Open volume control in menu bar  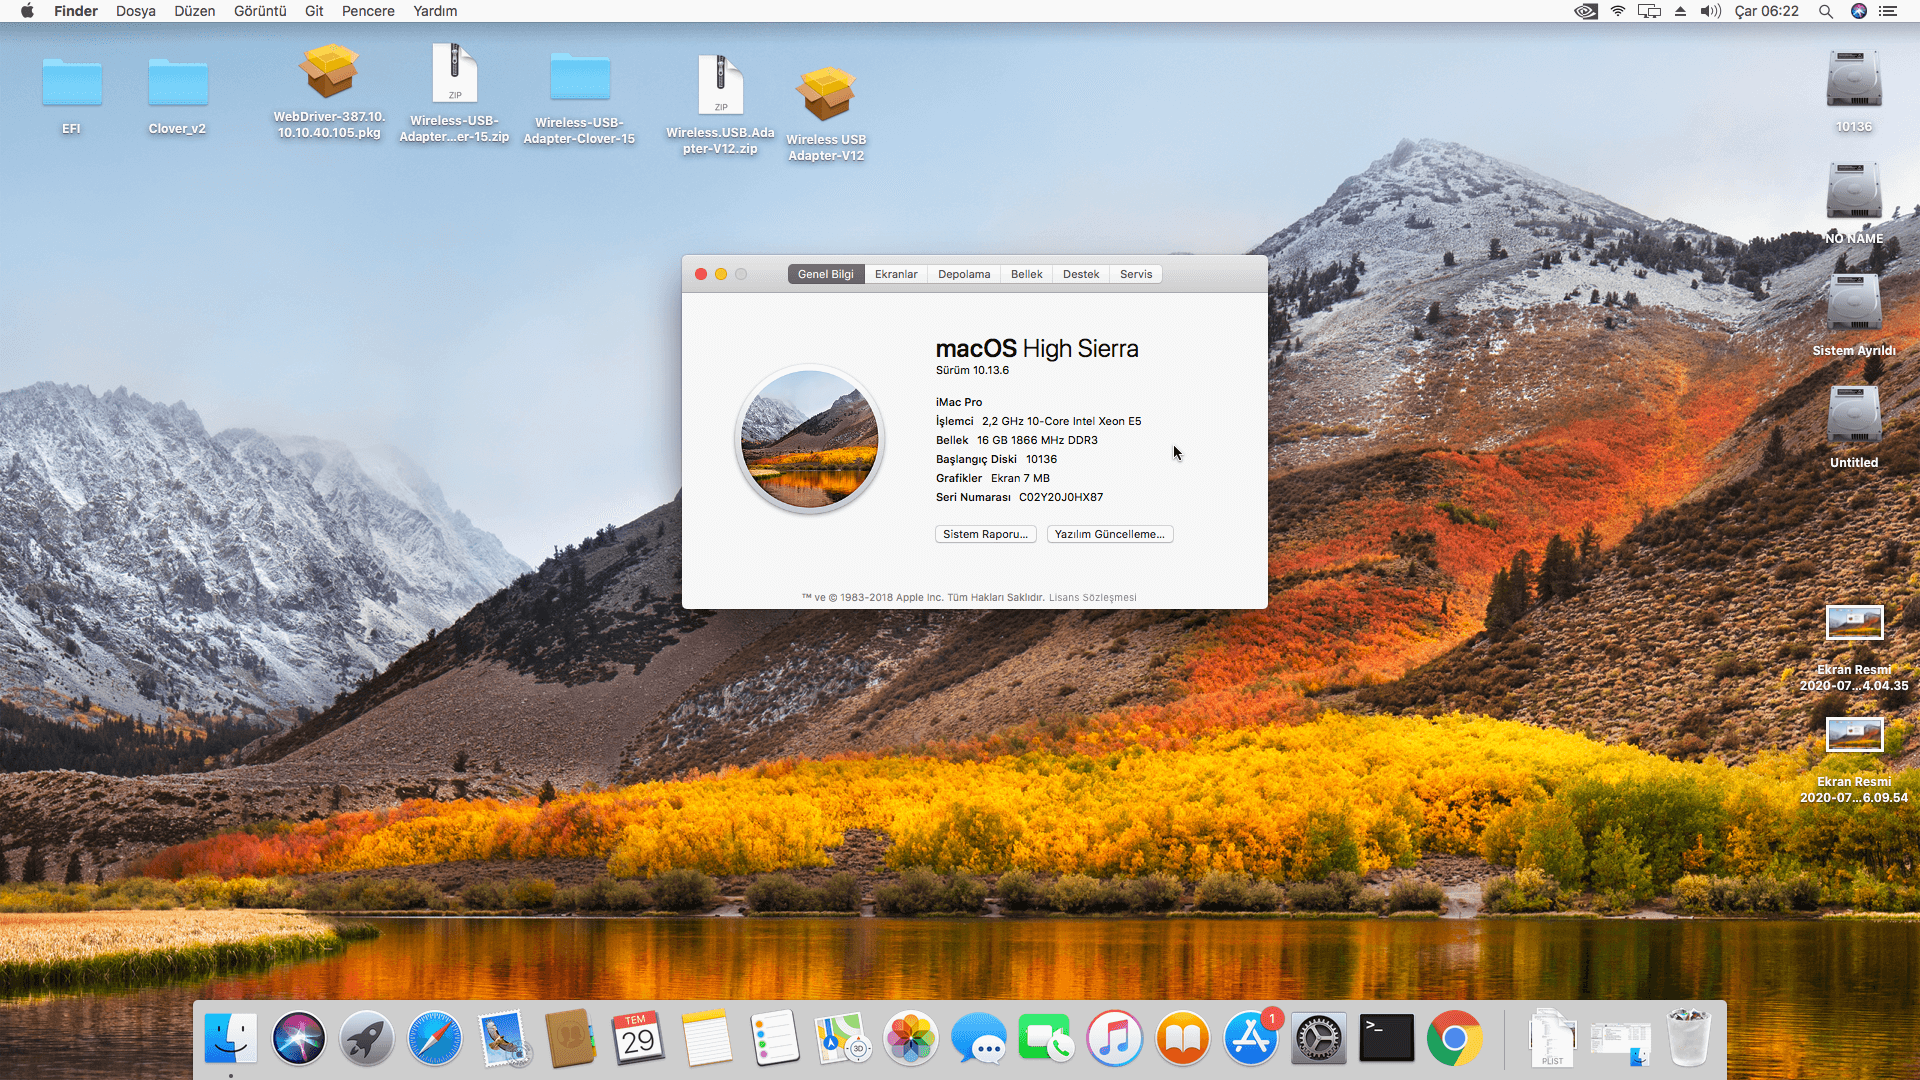tap(1710, 11)
